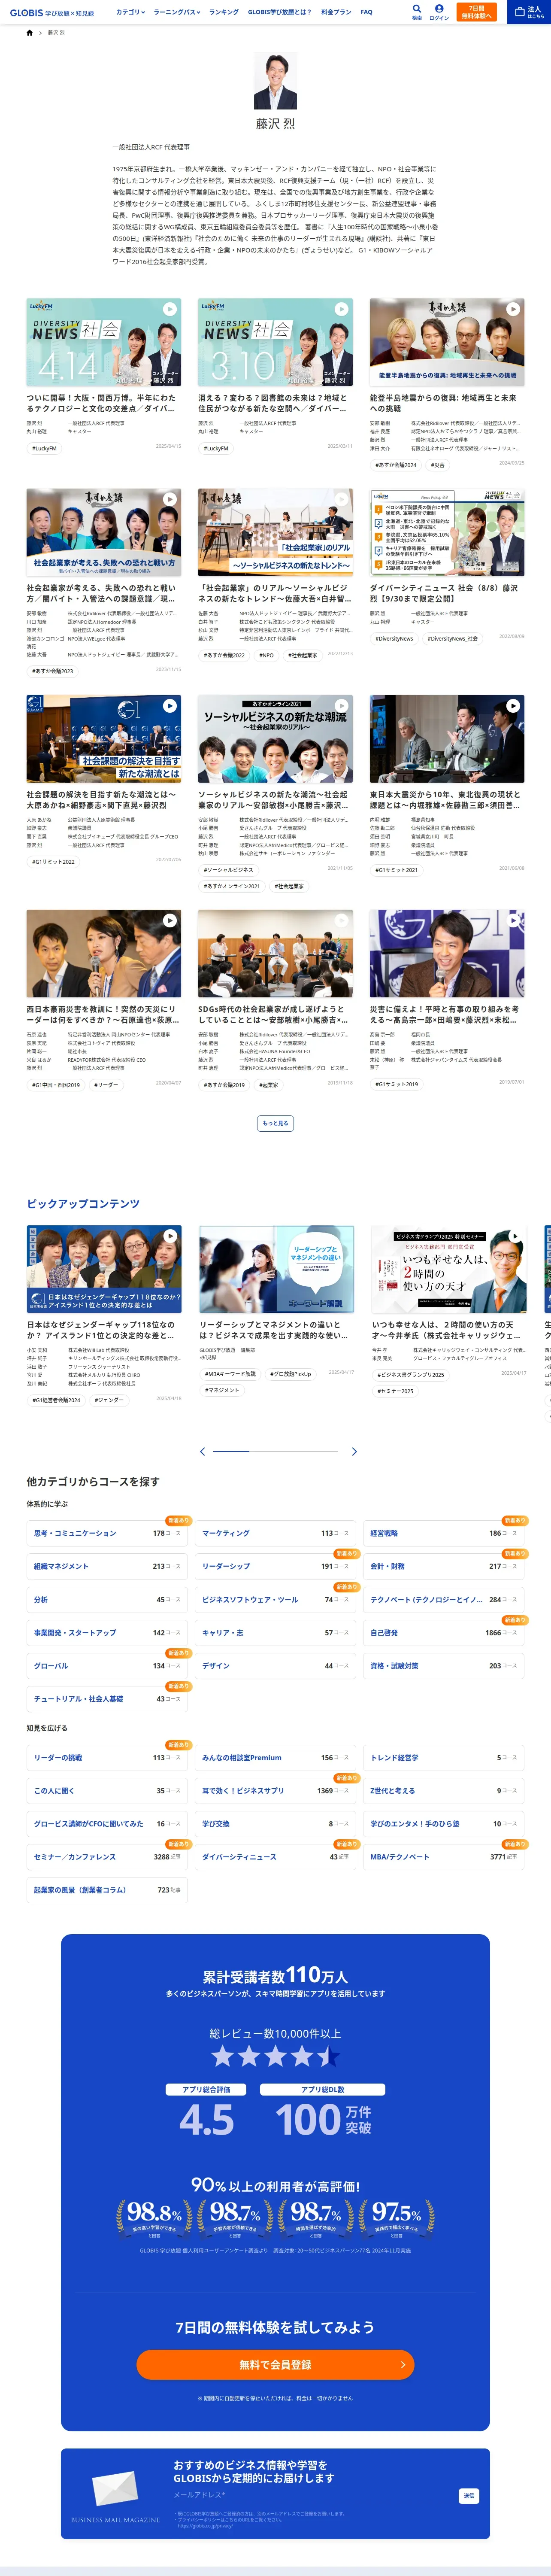Play video on DIVERSITY NEWS 4.14 thumbnail
This screenshot has width=551, height=2576.
170,309
